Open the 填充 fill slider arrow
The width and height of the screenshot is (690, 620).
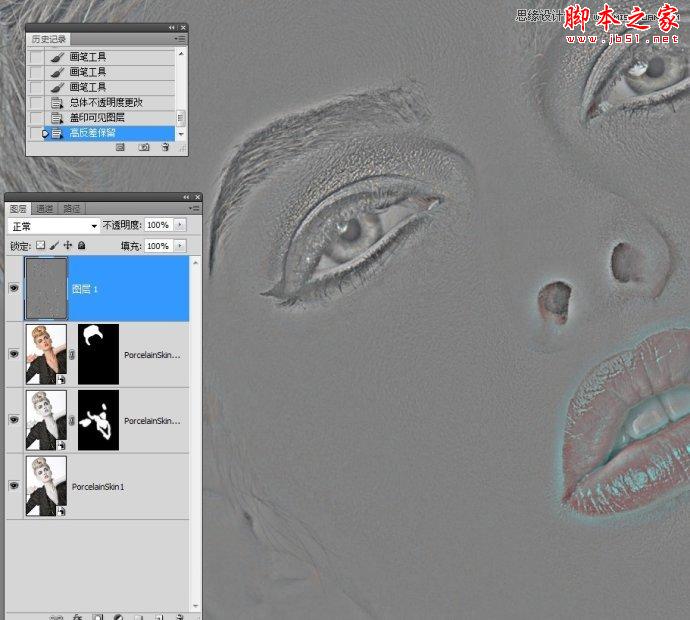click(x=180, y=246)
